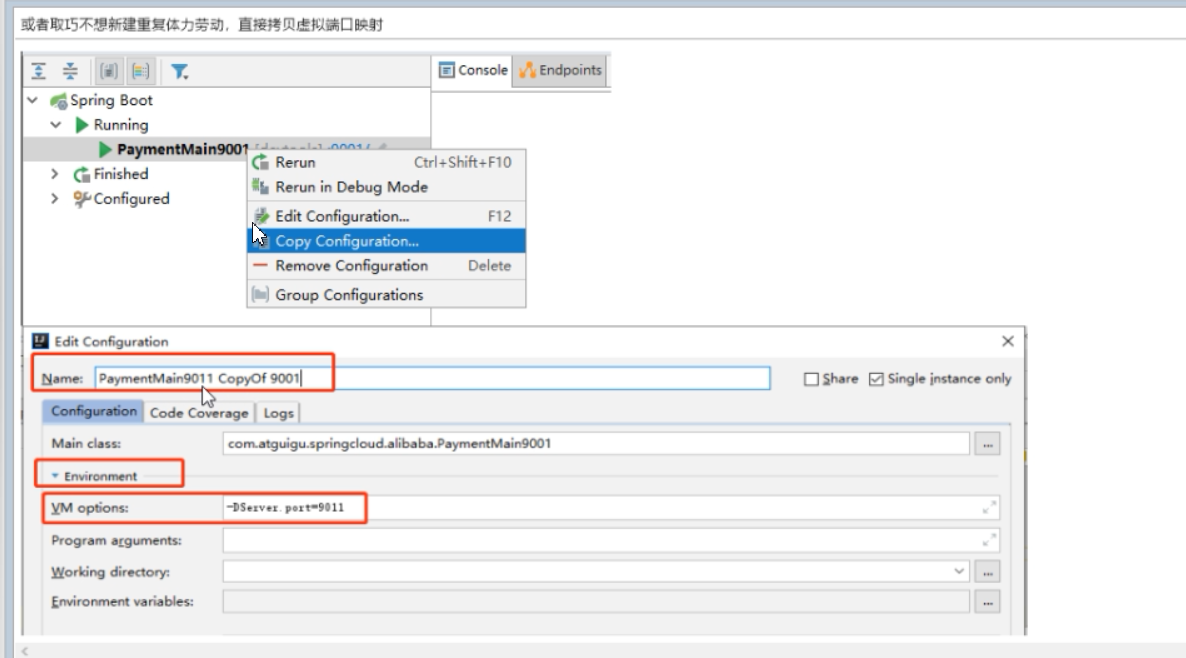
Task: Click the Finished rerun icon
Action: coord(82,175)
